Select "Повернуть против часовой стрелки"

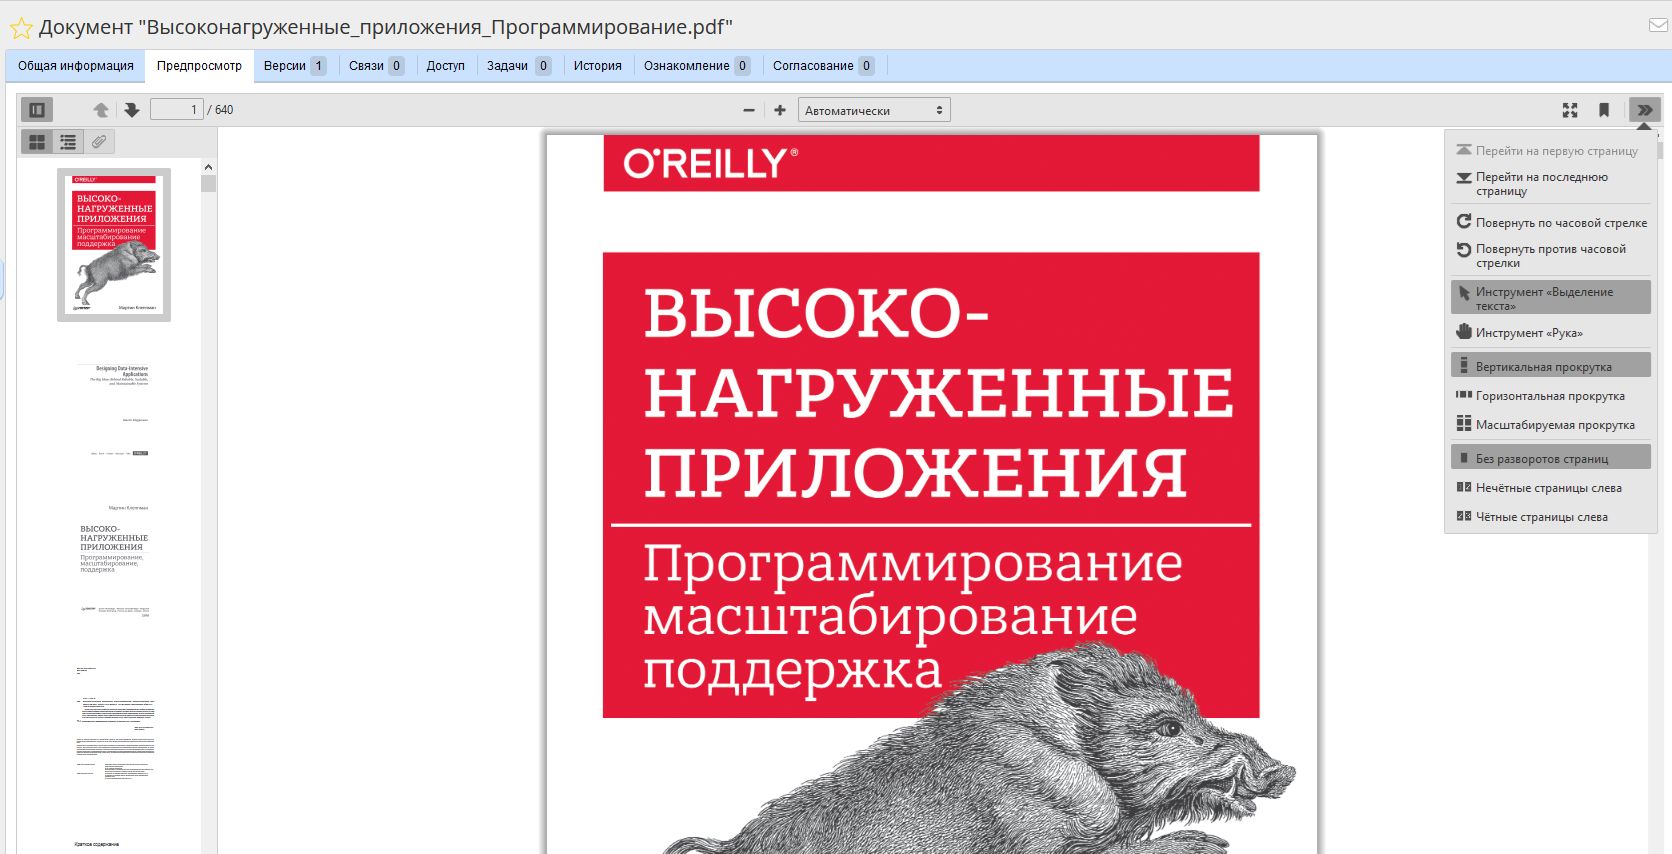[x=1550, y=256]
